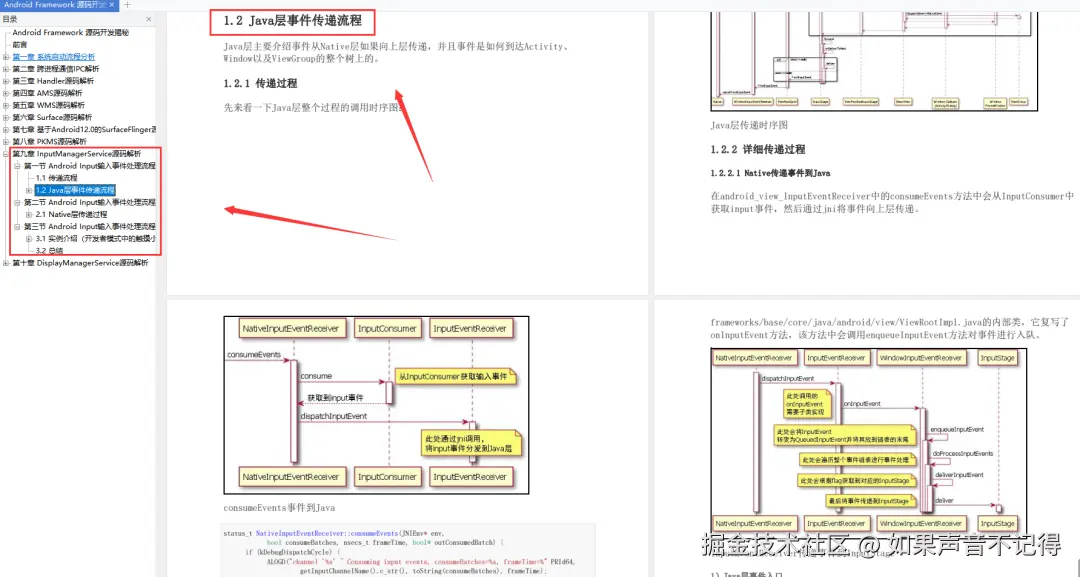Select 第七章 基于Android12.0的SurfaceFlinger in outline
1080x577 pixels.
83,129
